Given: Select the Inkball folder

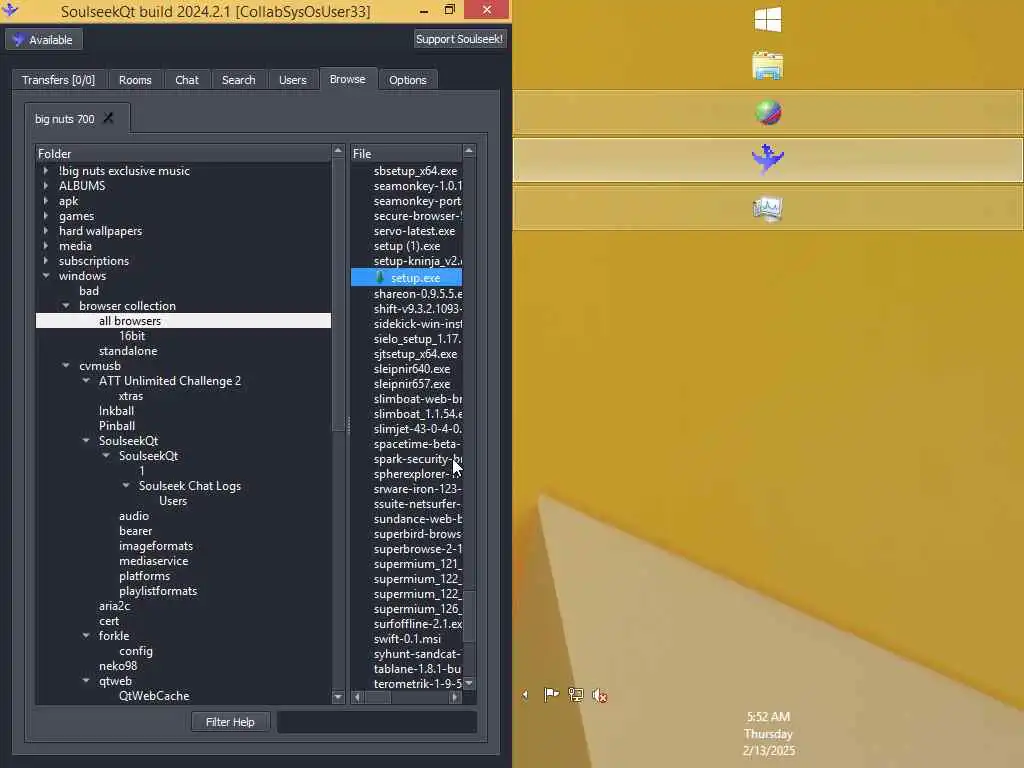Looking at the screenshot, I should (116, 411).
